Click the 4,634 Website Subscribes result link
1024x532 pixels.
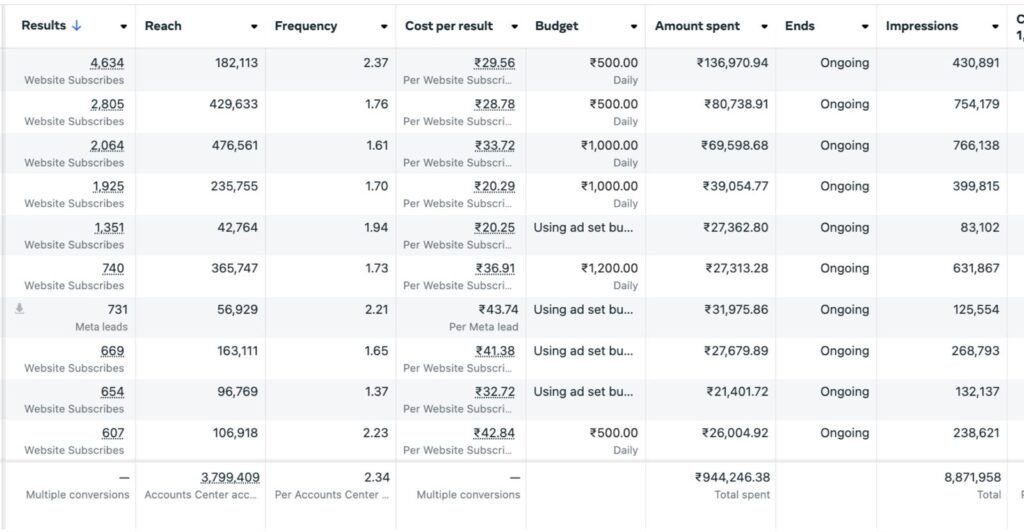(x=107, y=63)
